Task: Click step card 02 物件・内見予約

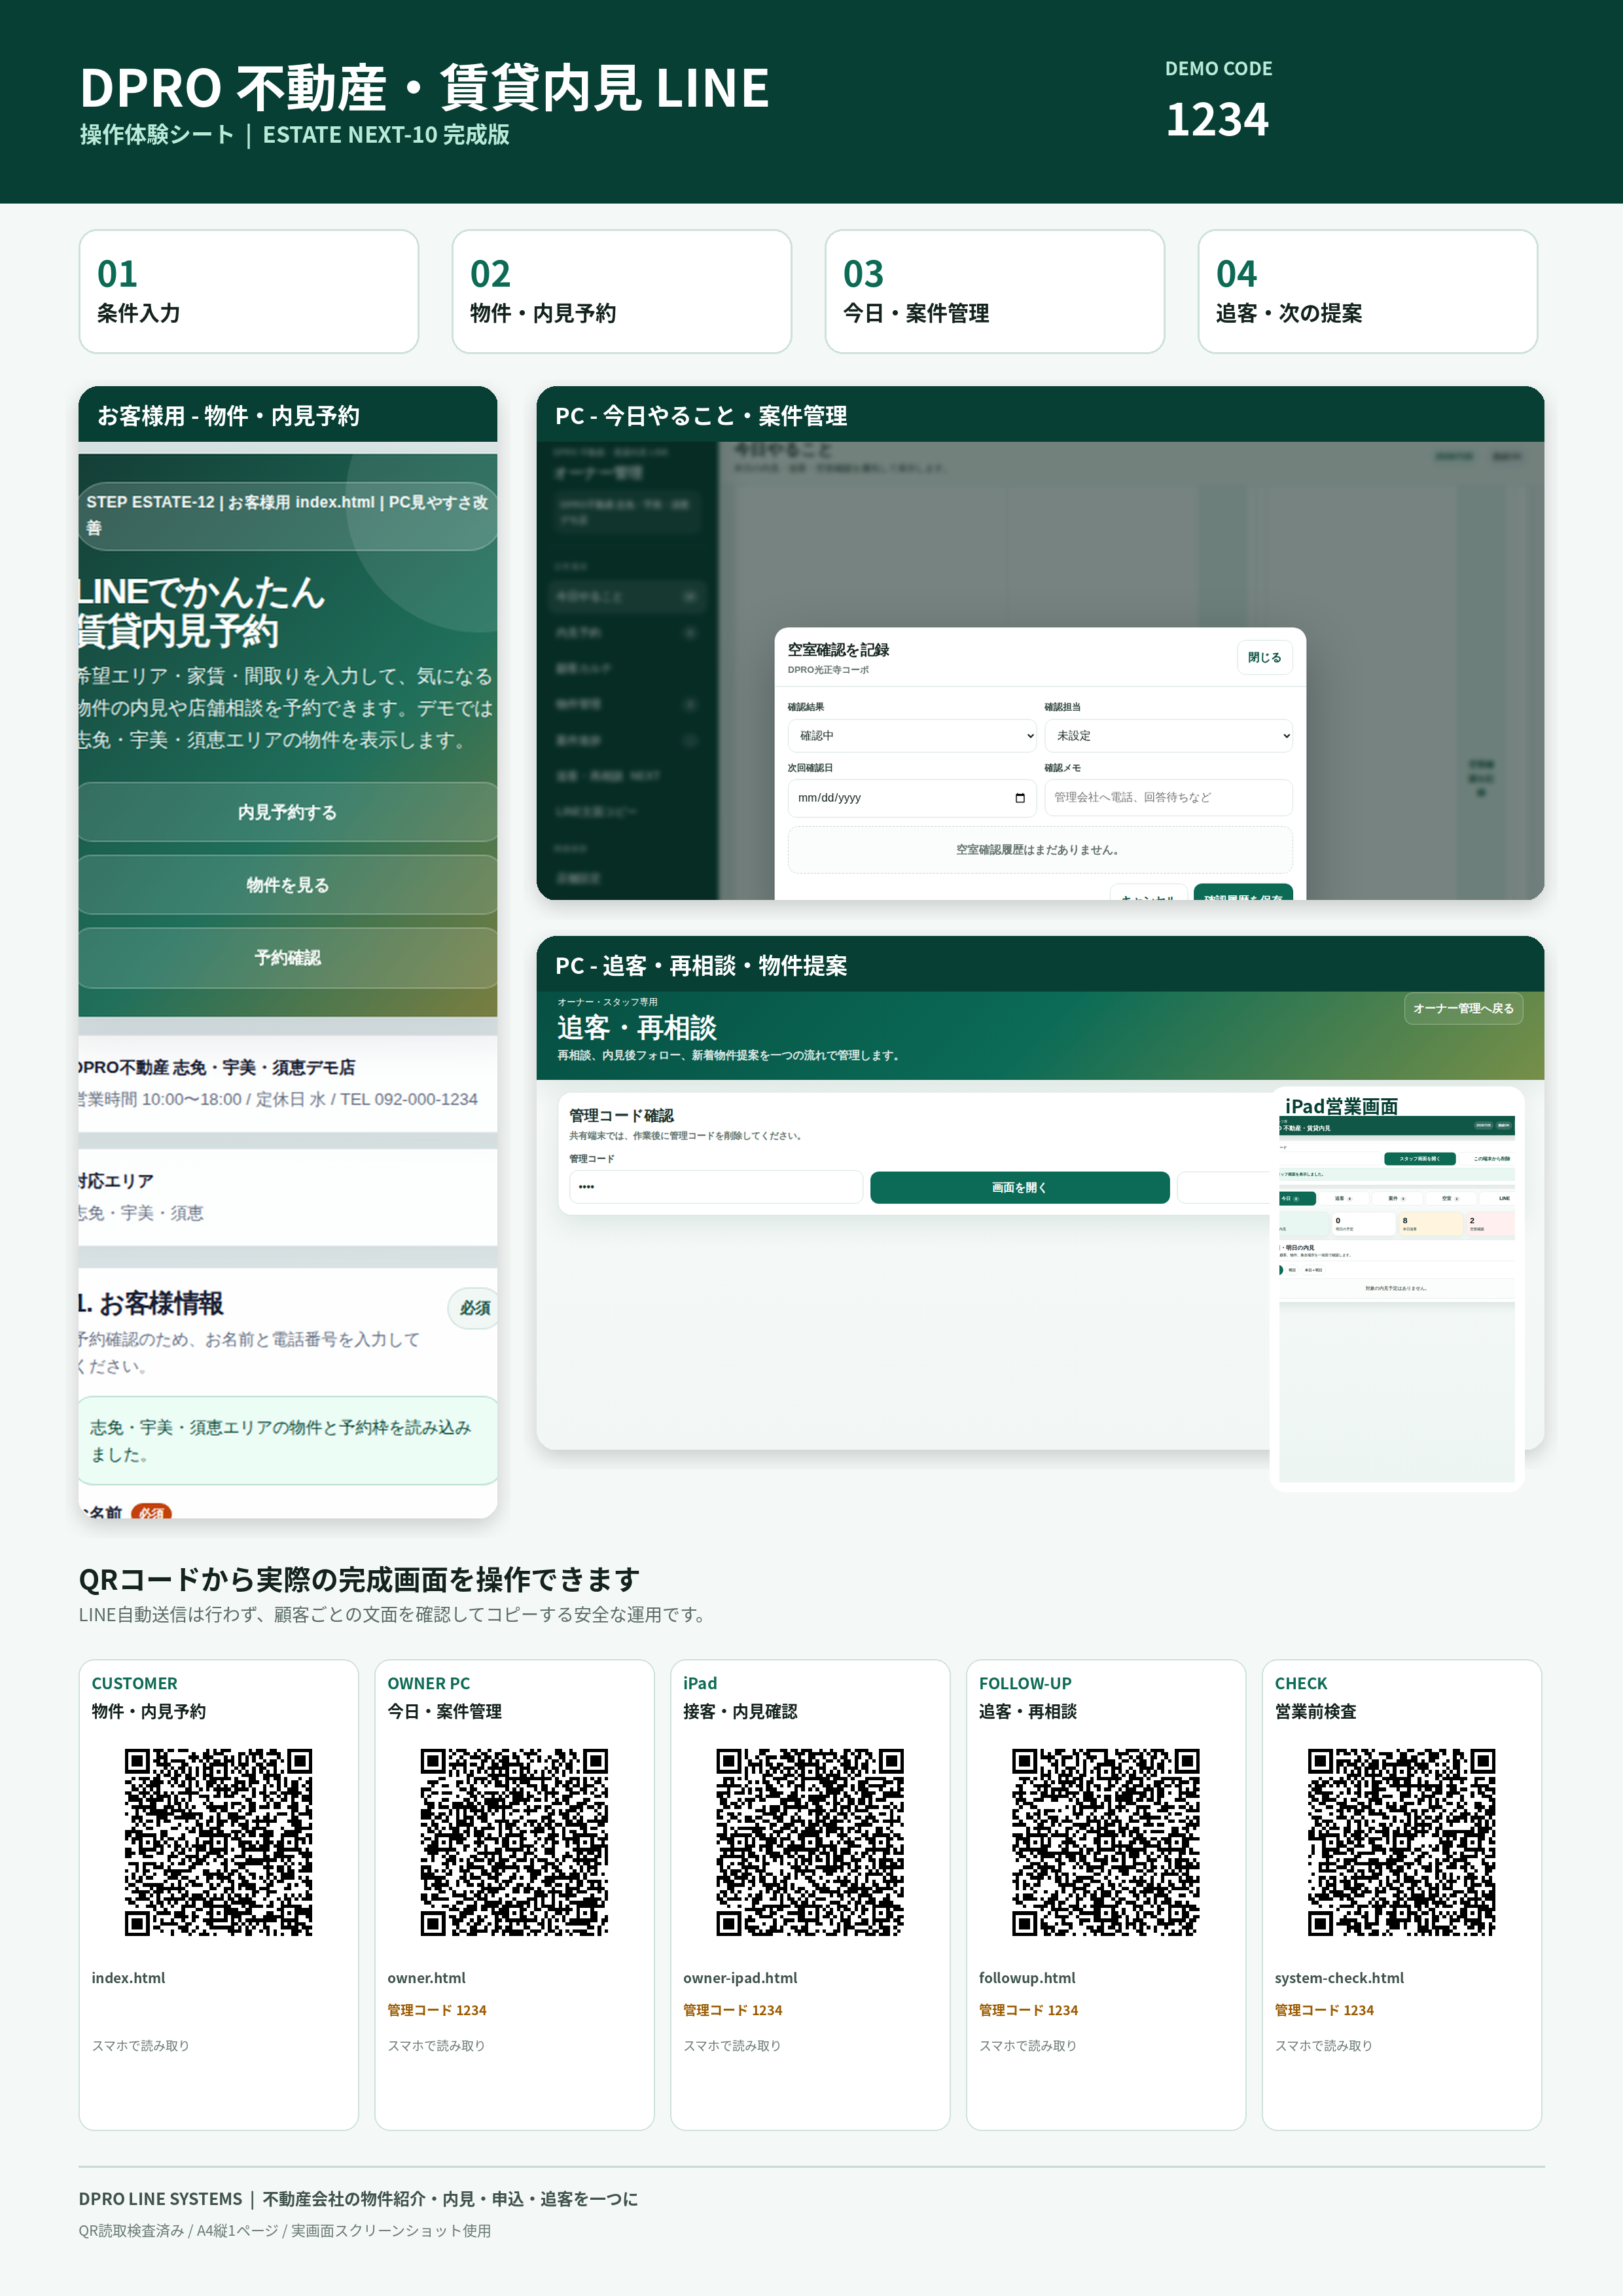Action: click(x=622, y=292)
